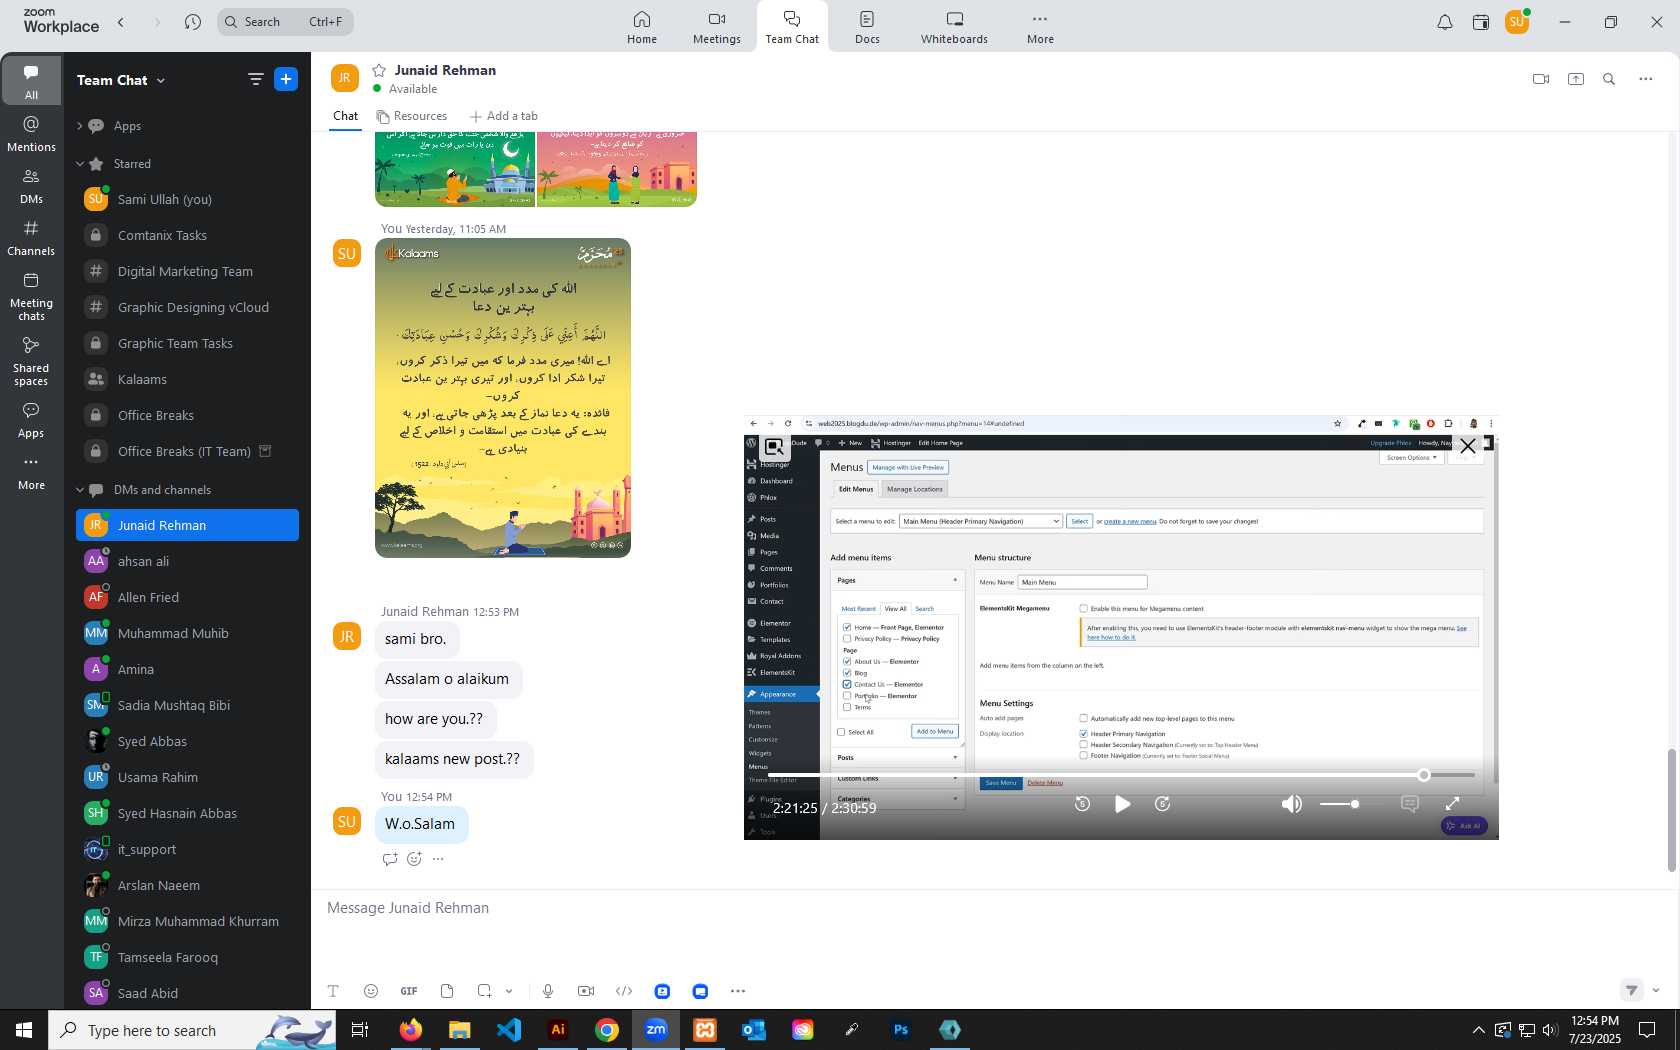Open the Whiteboards tab
The width and height of the screenshot is (1680, 1050).
tap(954, 27)
